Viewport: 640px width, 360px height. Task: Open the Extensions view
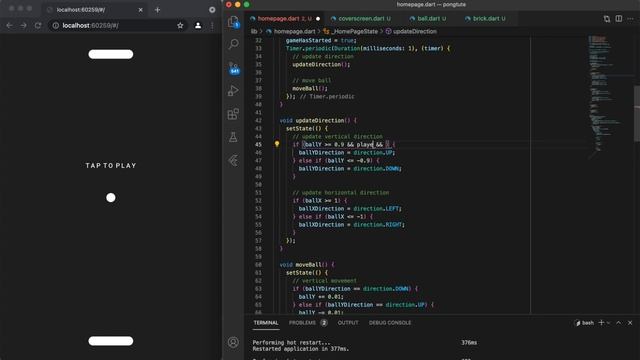tap(233, 114)
